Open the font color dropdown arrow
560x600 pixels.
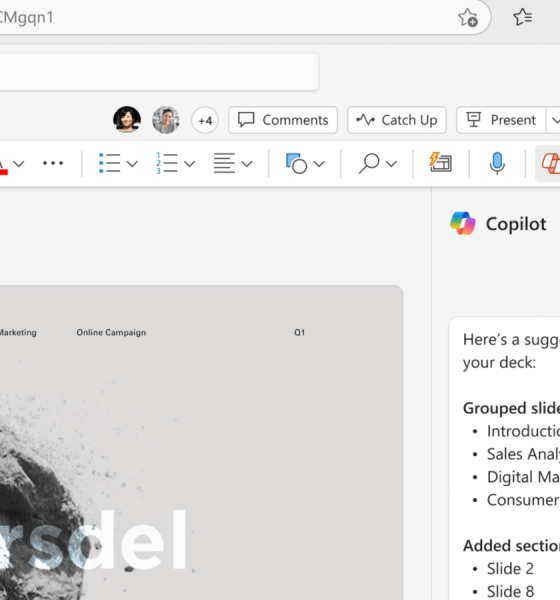[19, 164]
